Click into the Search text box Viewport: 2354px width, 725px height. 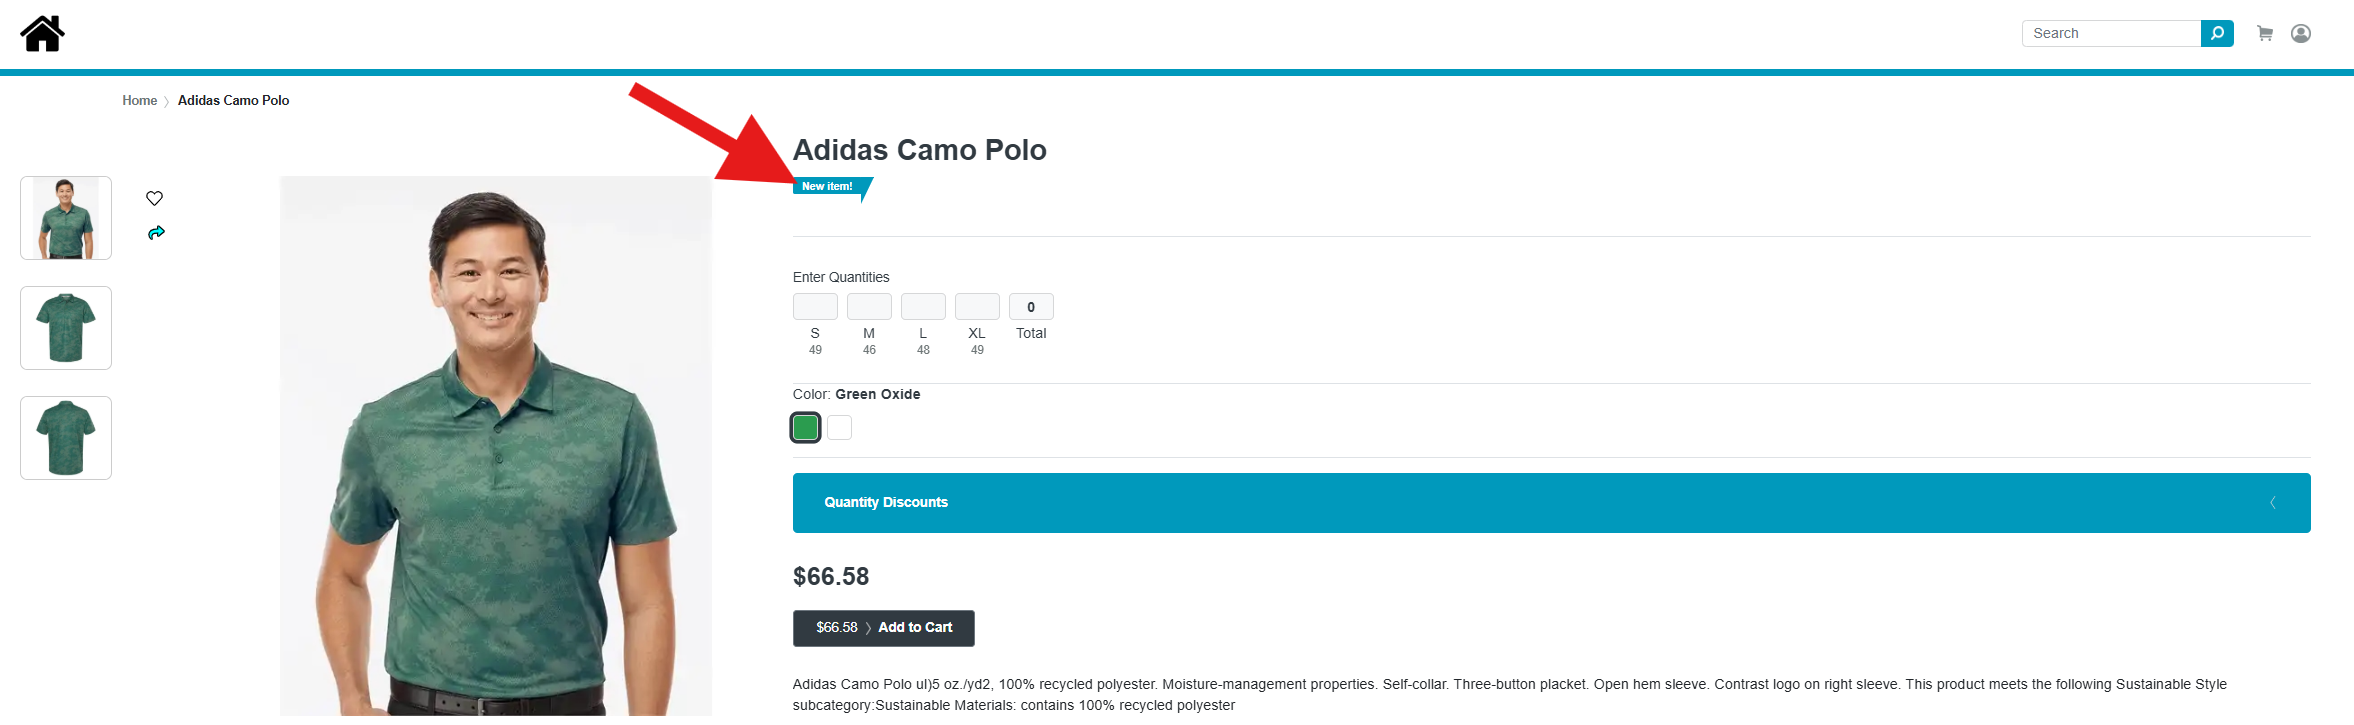coord(2111,33)
